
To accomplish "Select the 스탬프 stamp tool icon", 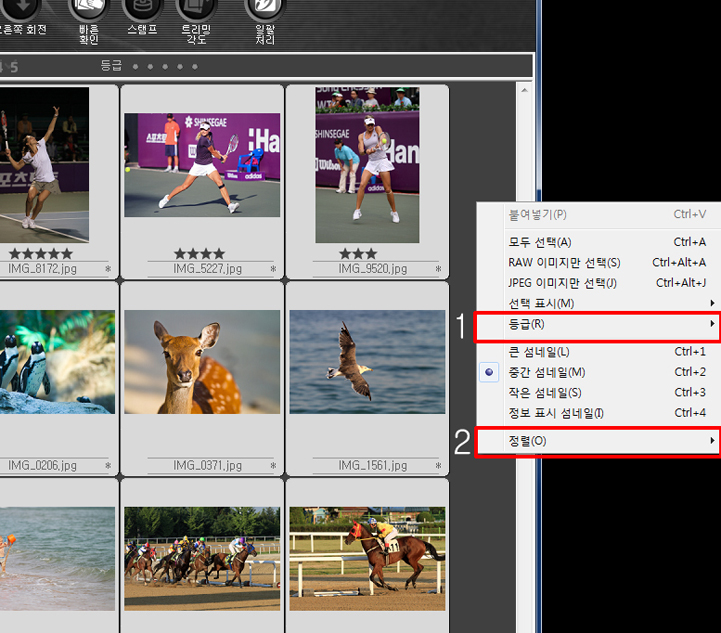I will click(142, 8).
